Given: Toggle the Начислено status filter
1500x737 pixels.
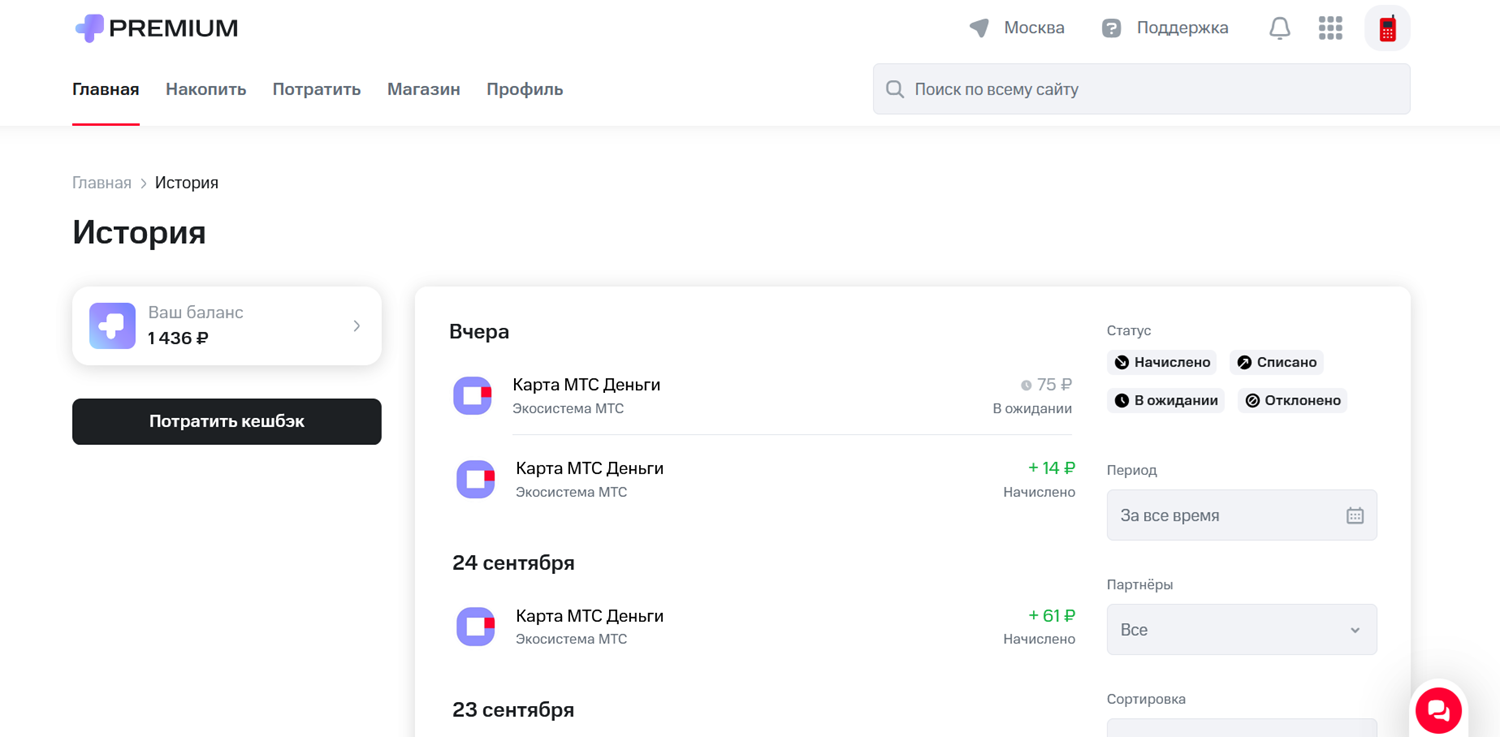Looking at the screenshot, I should coord(1163,362).
